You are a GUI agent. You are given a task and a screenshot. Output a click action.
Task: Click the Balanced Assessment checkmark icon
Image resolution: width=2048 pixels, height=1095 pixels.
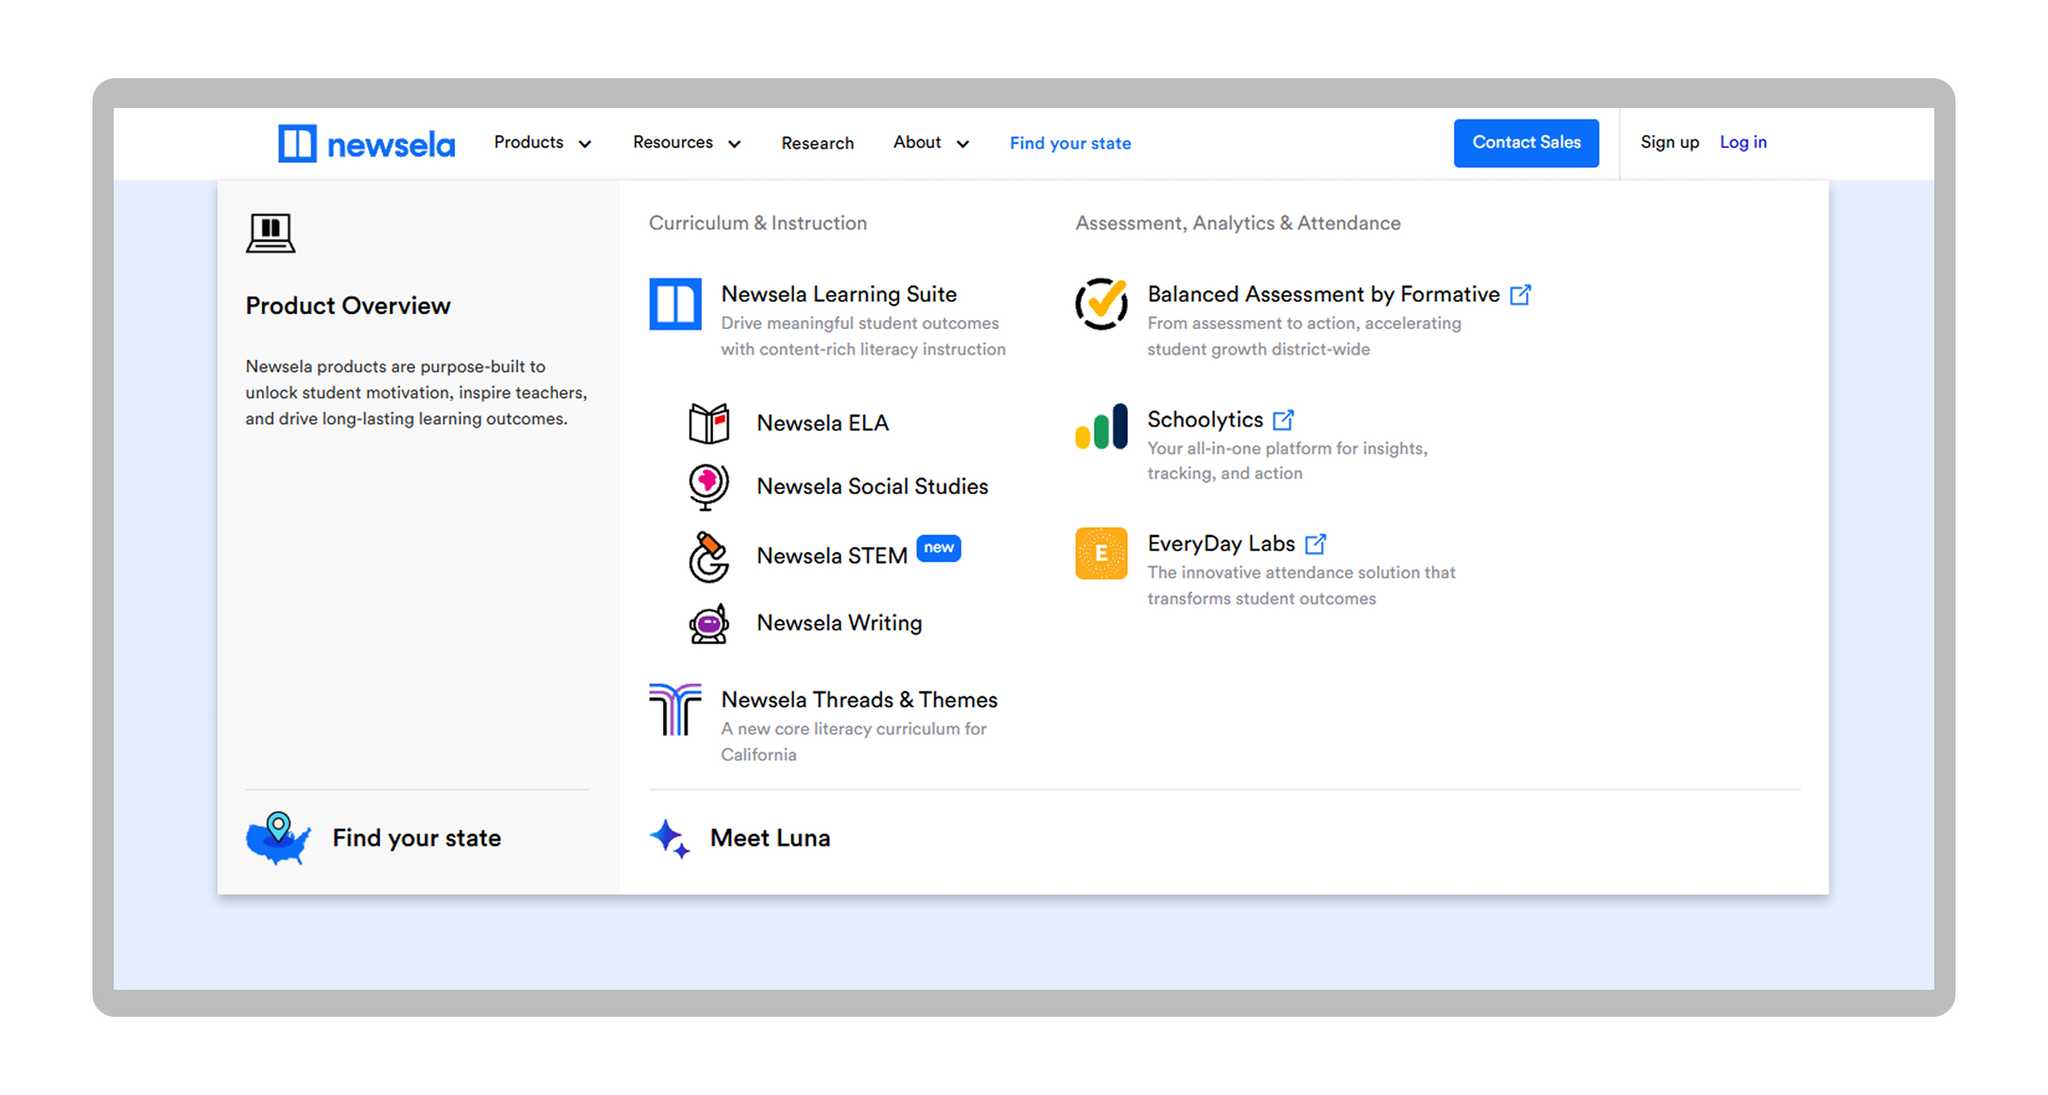click(1101, 304)
